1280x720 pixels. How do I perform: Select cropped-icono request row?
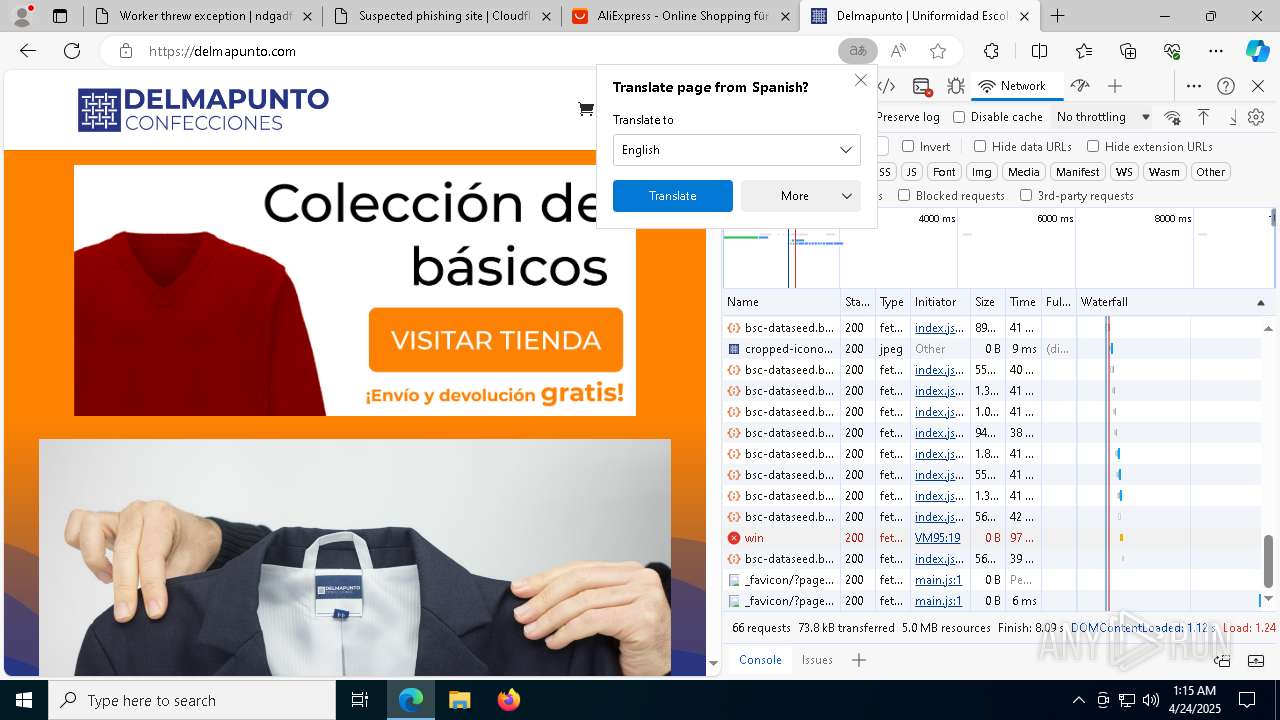click(x=992, y=349)
